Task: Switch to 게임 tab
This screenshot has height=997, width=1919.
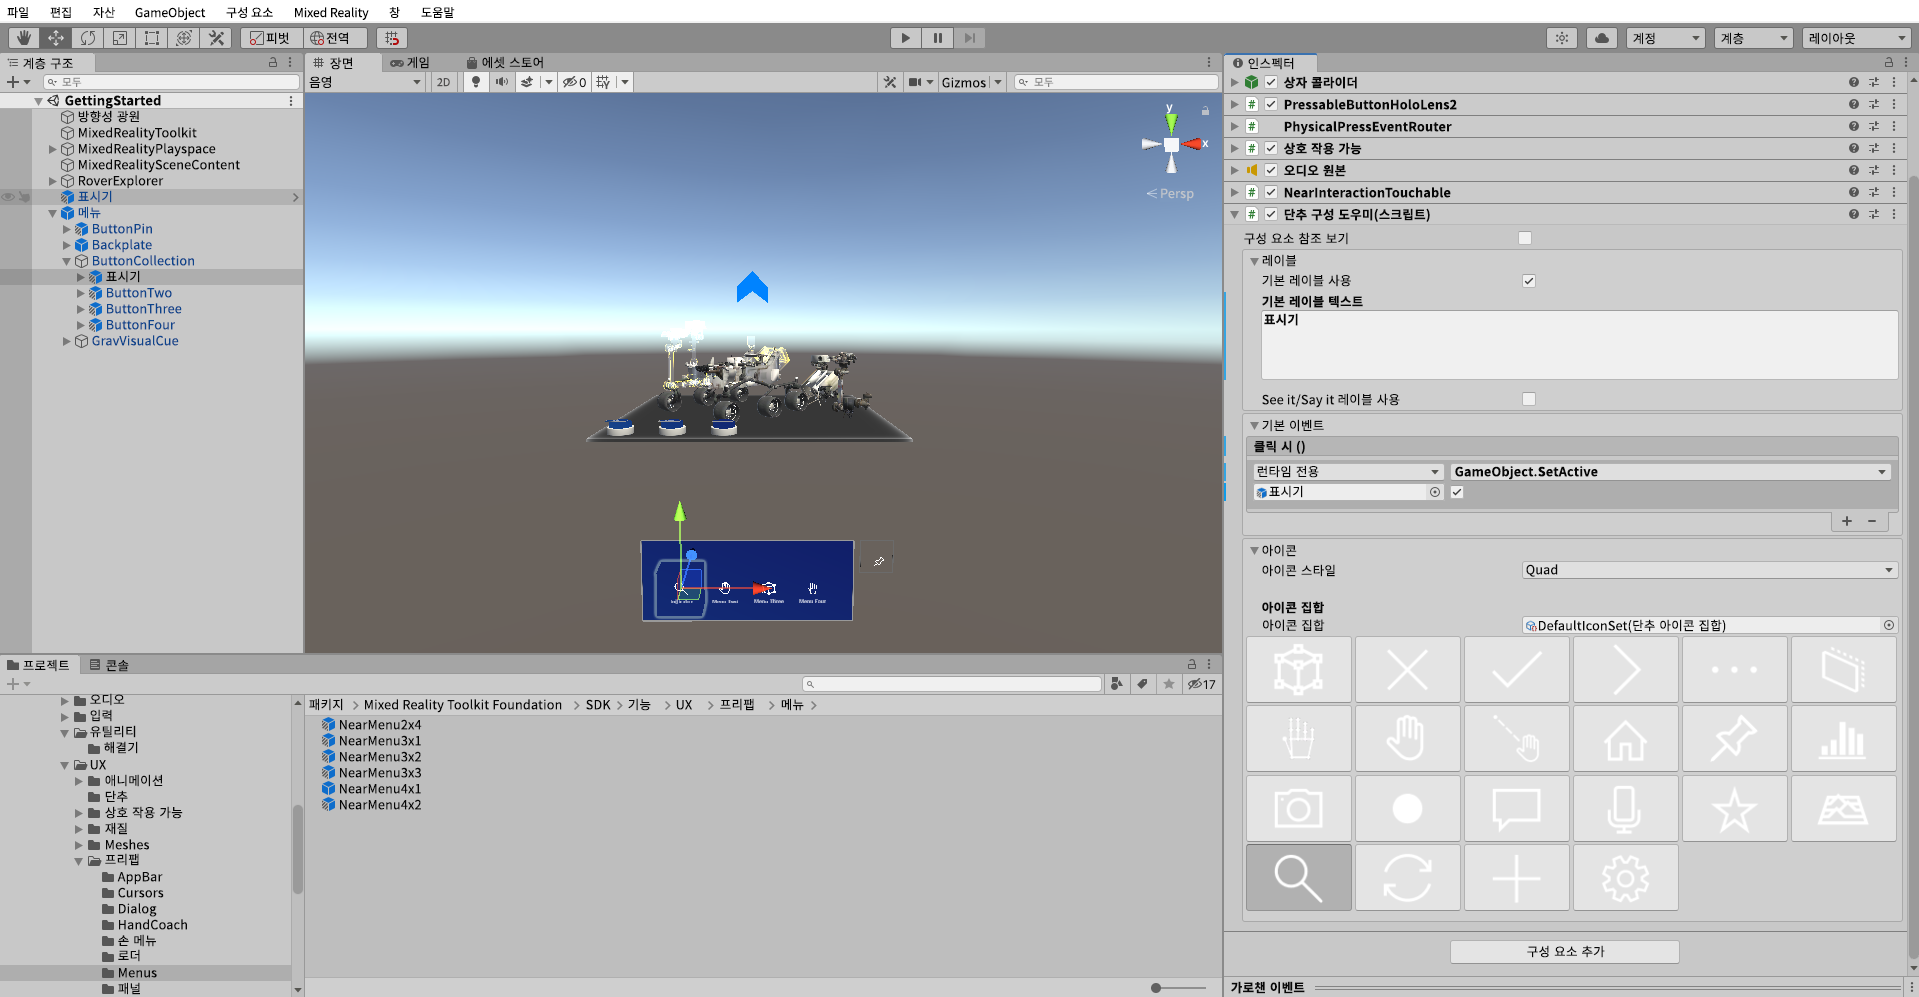Action: [x=410, y=62]
